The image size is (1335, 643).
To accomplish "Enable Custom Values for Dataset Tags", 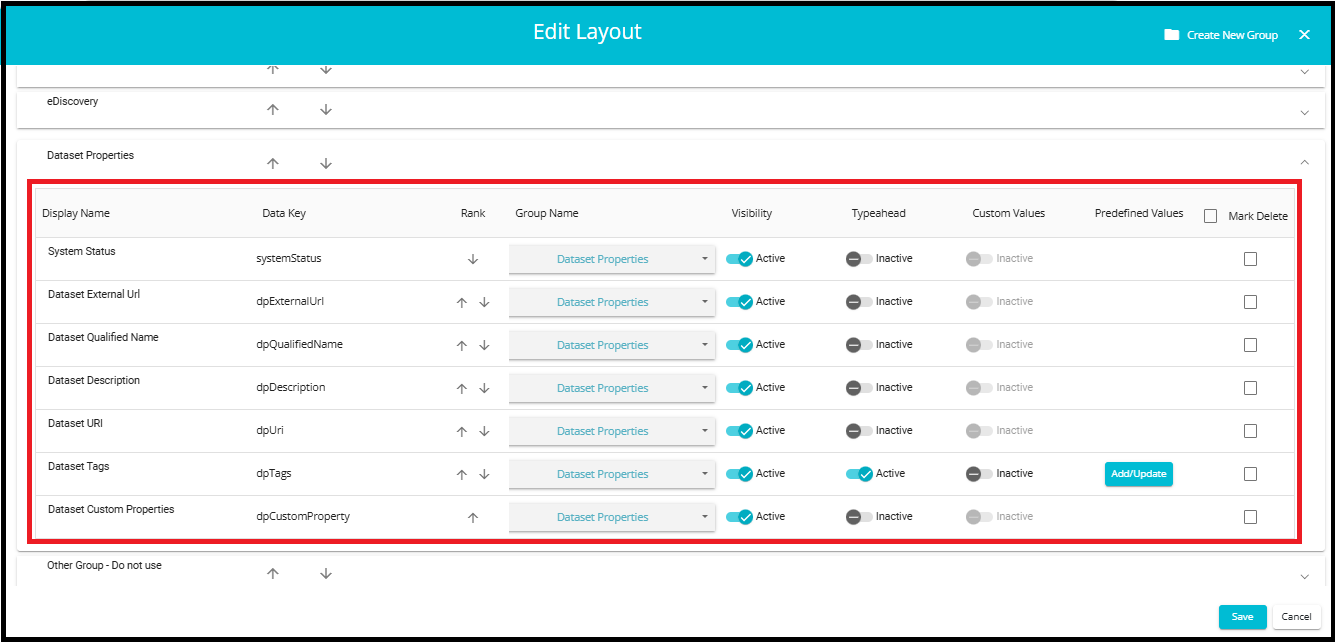I will tap(979, 474).
